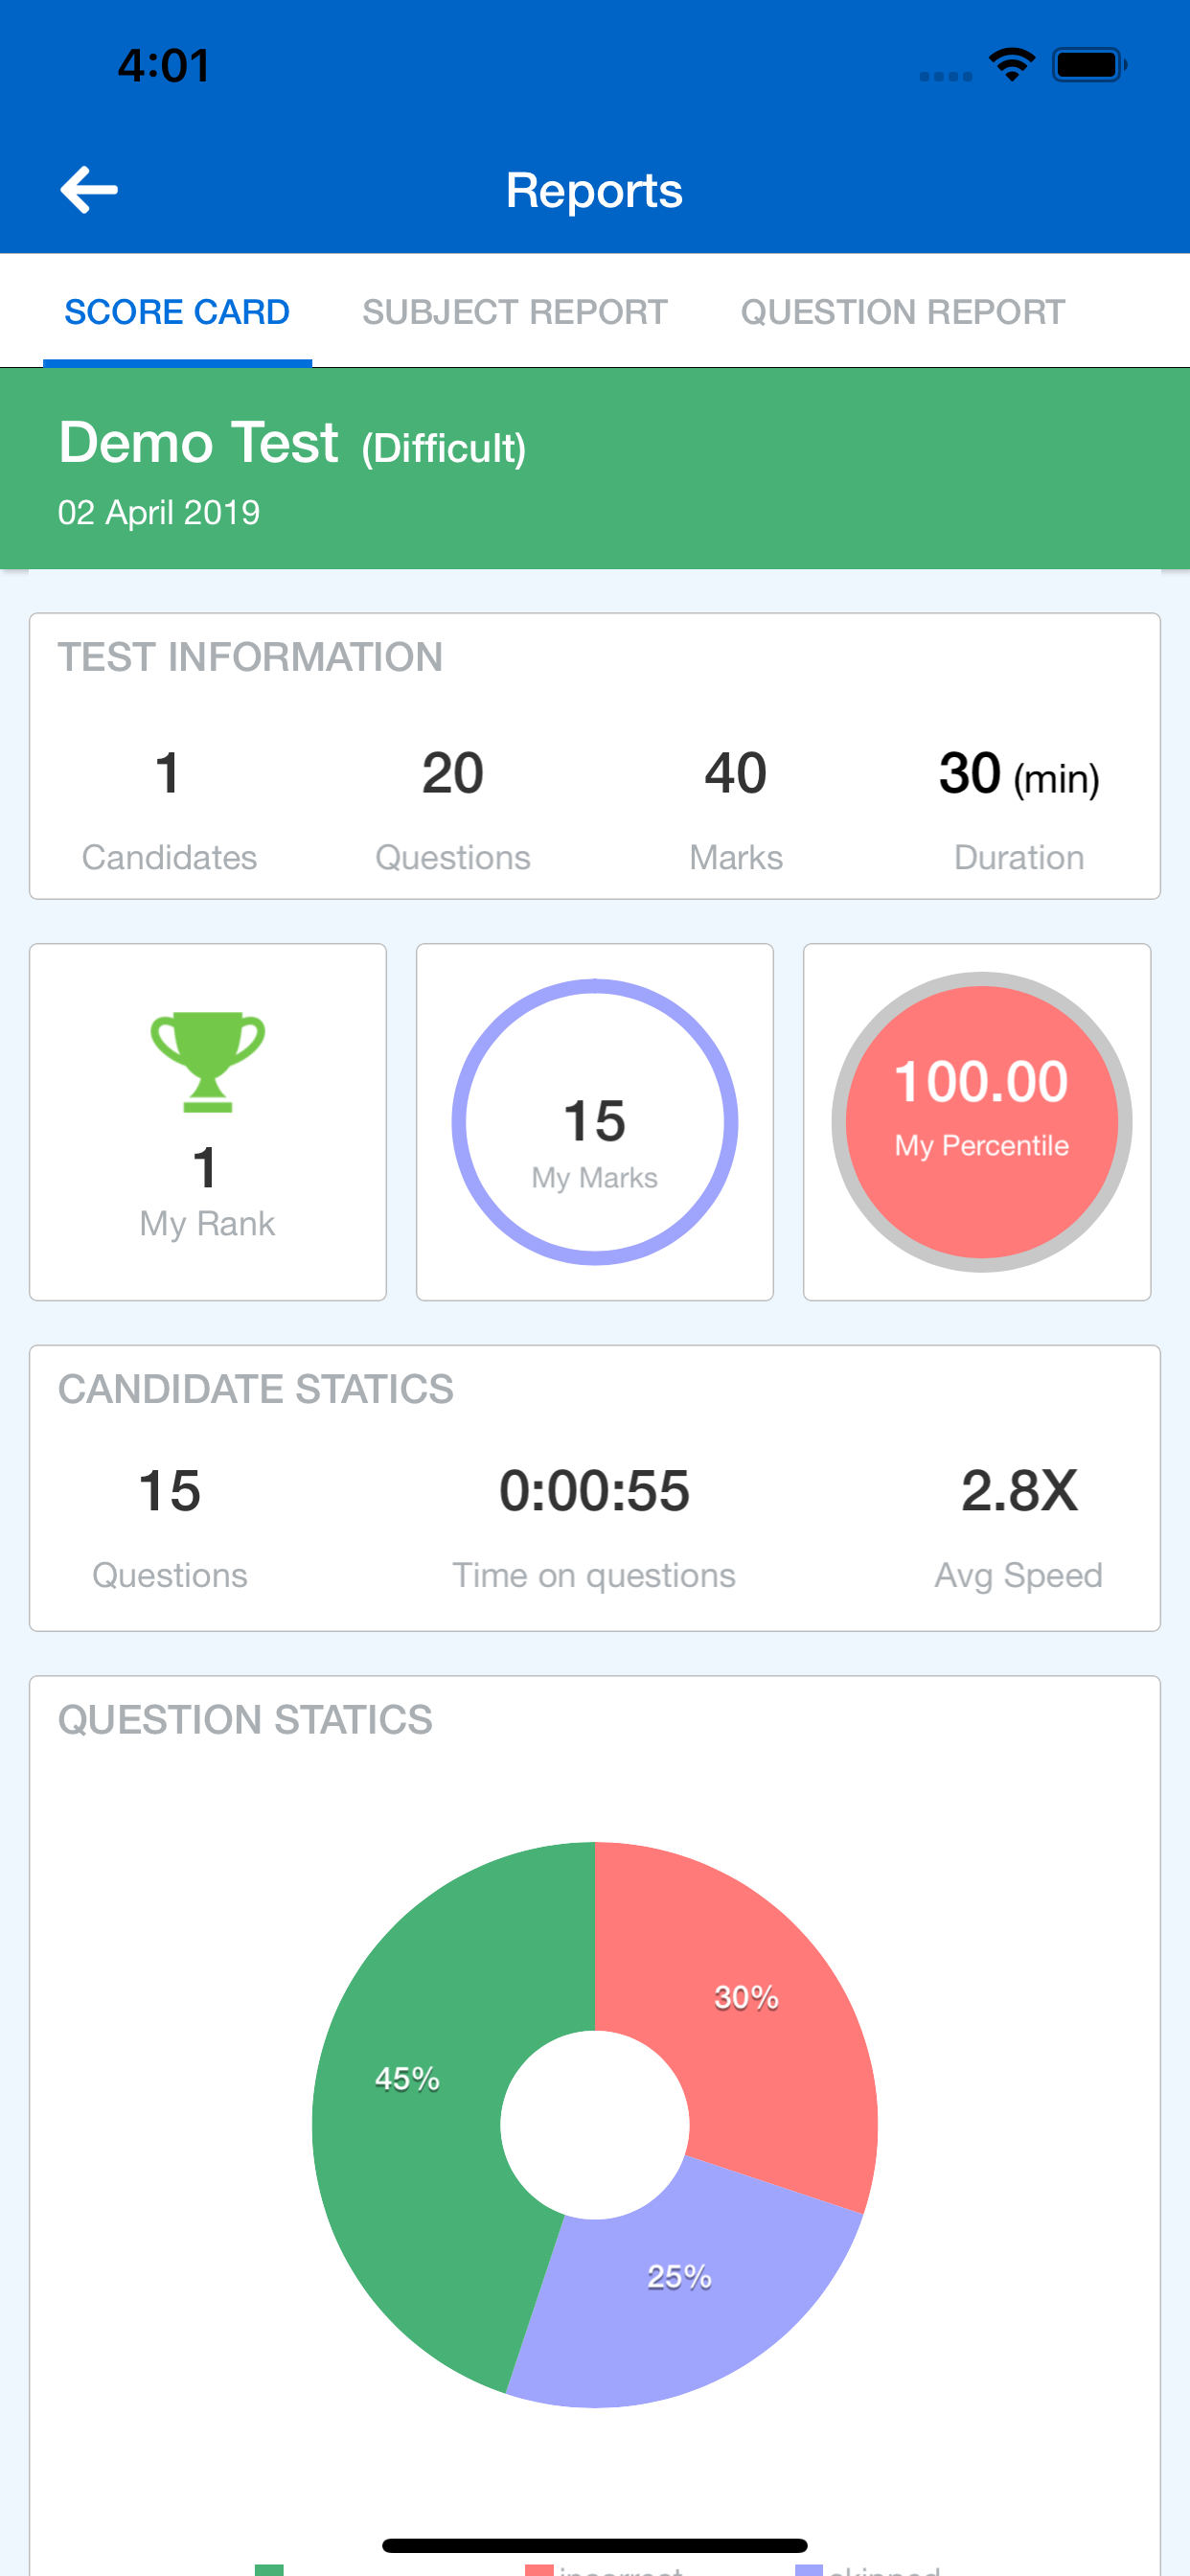Tap the Demo Test title banner

[595, 468]
